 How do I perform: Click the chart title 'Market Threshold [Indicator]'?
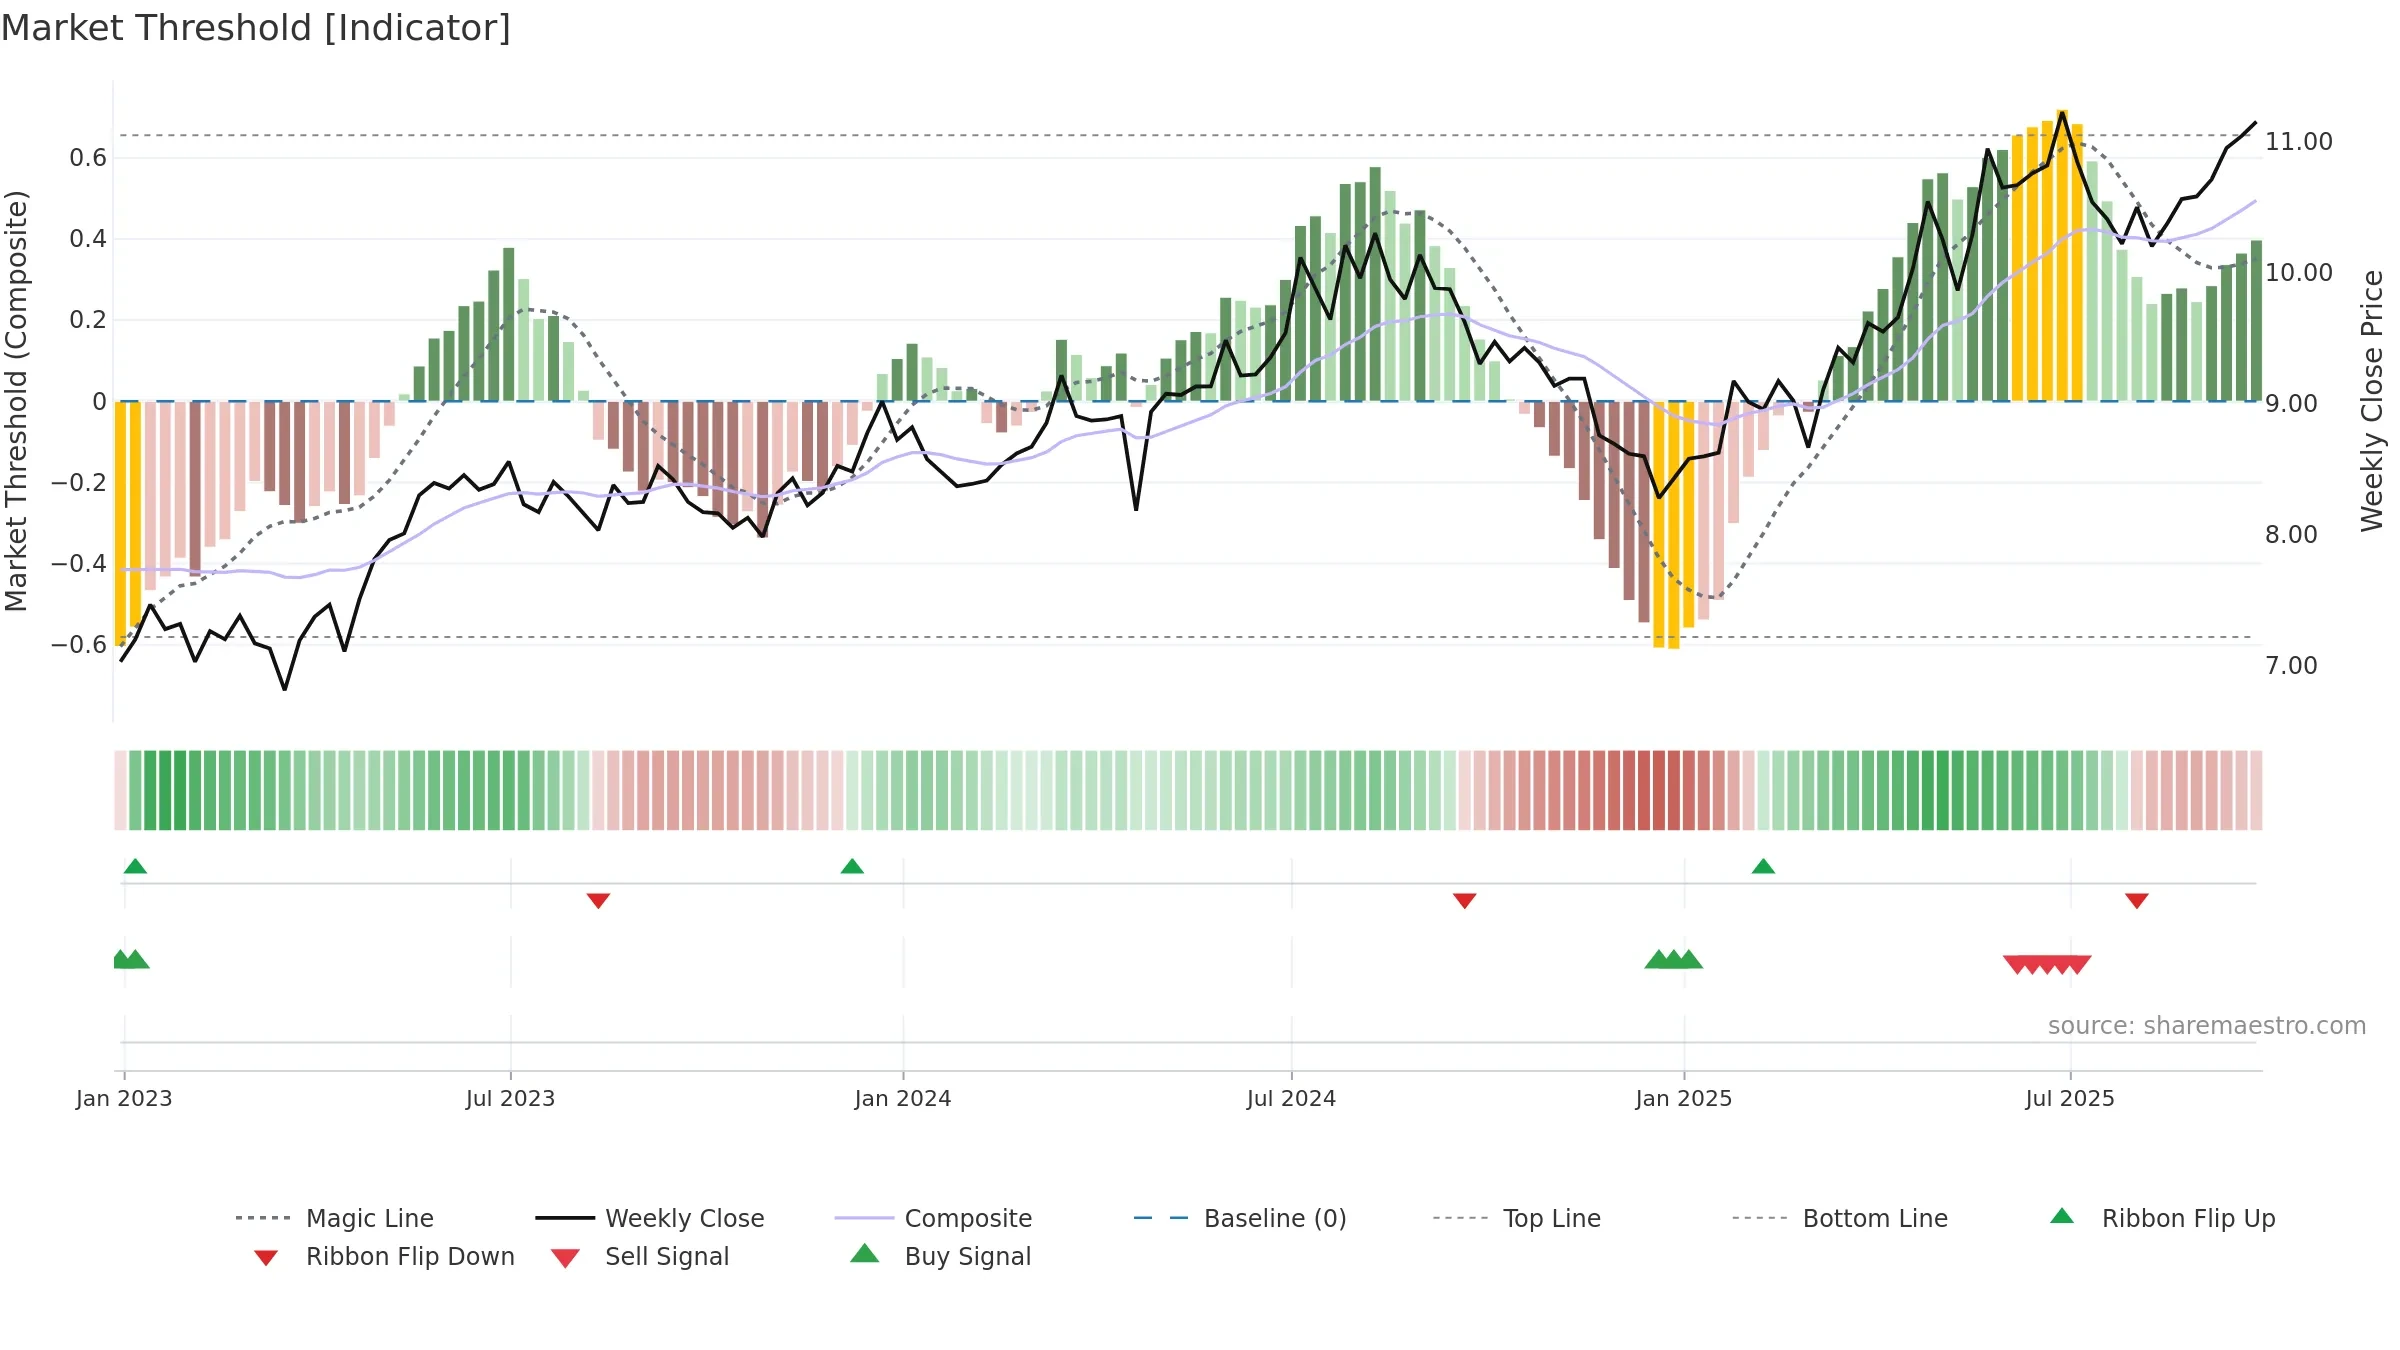(256, 28)
